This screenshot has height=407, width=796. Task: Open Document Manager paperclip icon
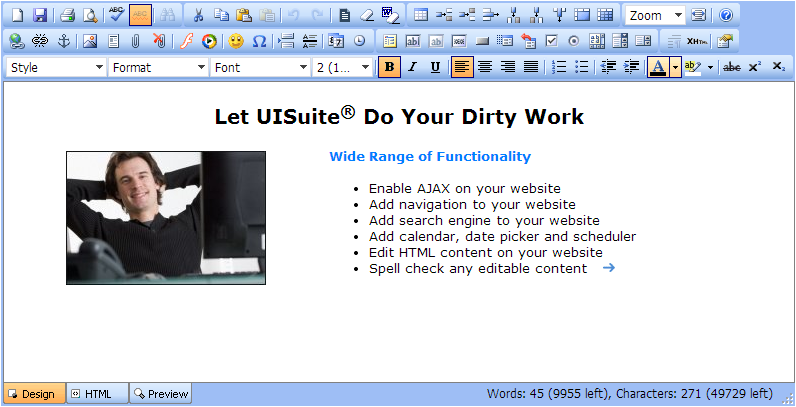136,41
